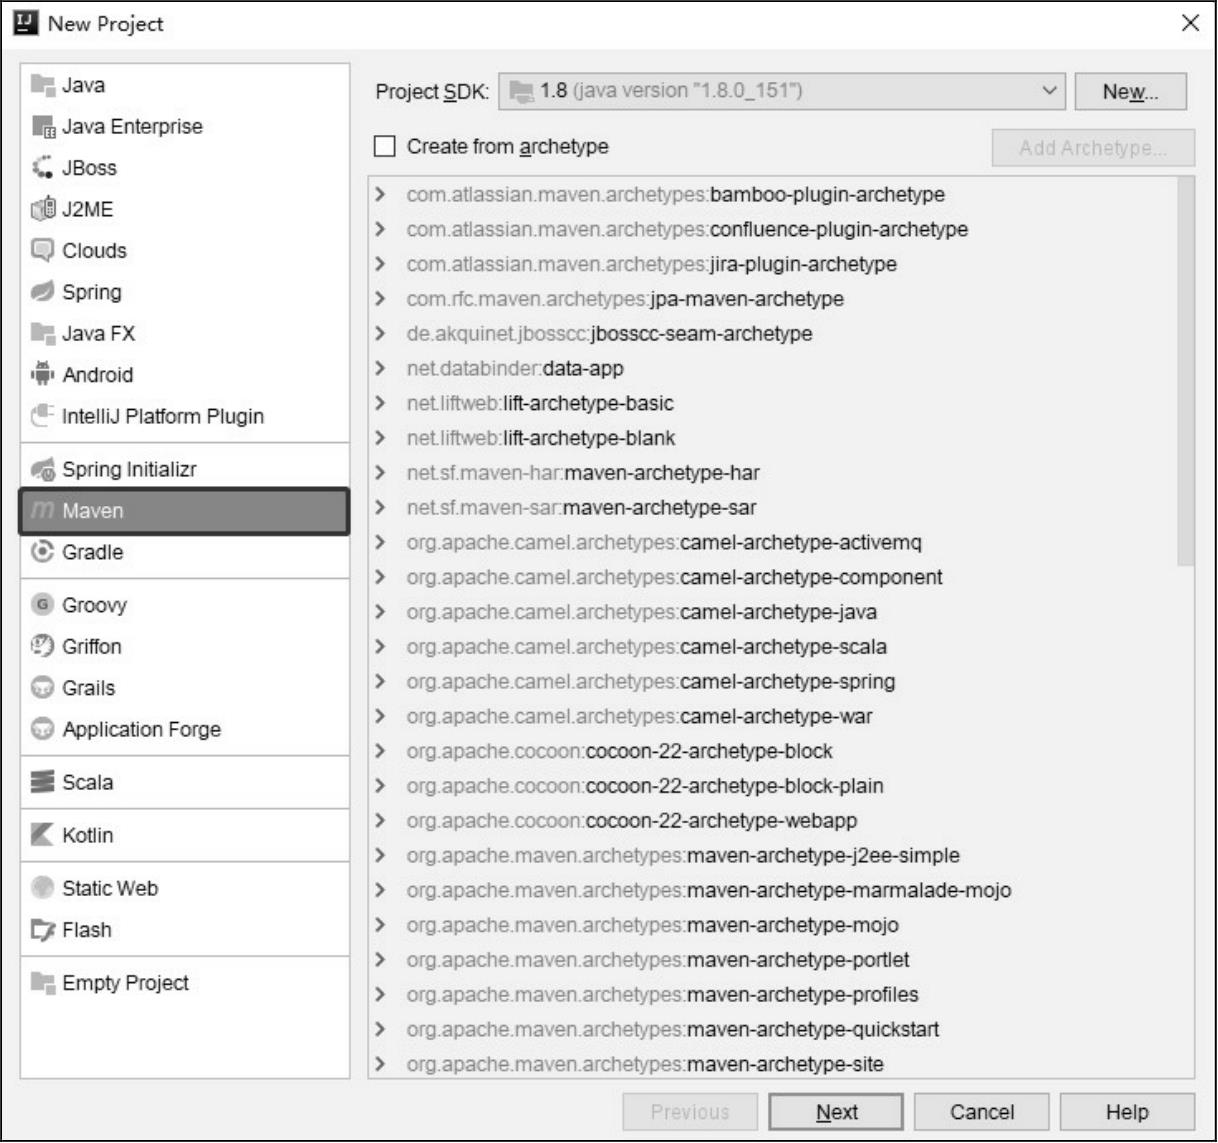Expand camel-archetype-spring tree node
Image resolution: width=1218 pixels, height=1143 pixels.
click(x=380, y=681)
